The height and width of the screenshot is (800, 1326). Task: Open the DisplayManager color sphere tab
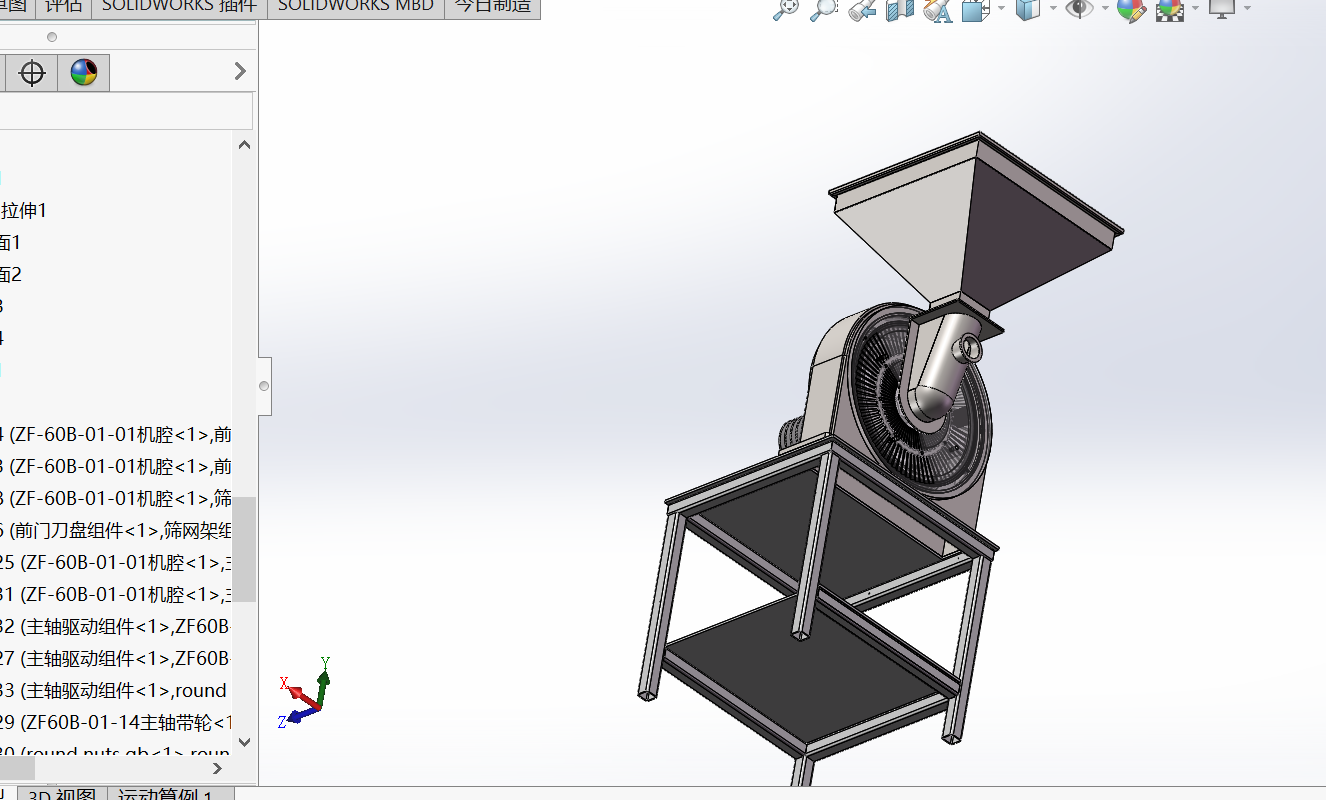point(84,73)
